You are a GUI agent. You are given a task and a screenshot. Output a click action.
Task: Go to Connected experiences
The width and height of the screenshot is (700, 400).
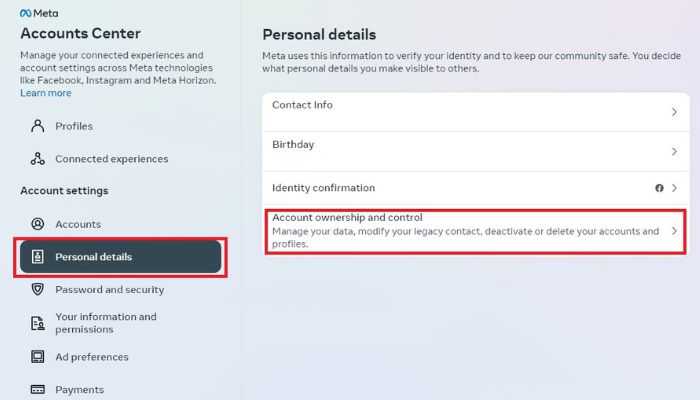[x=111, y=159]
